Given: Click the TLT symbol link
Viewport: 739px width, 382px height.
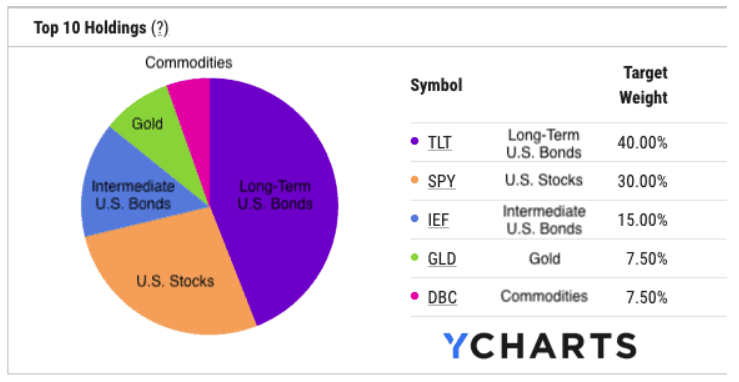Looking at the screenshot, I should [x=439, y=142].
